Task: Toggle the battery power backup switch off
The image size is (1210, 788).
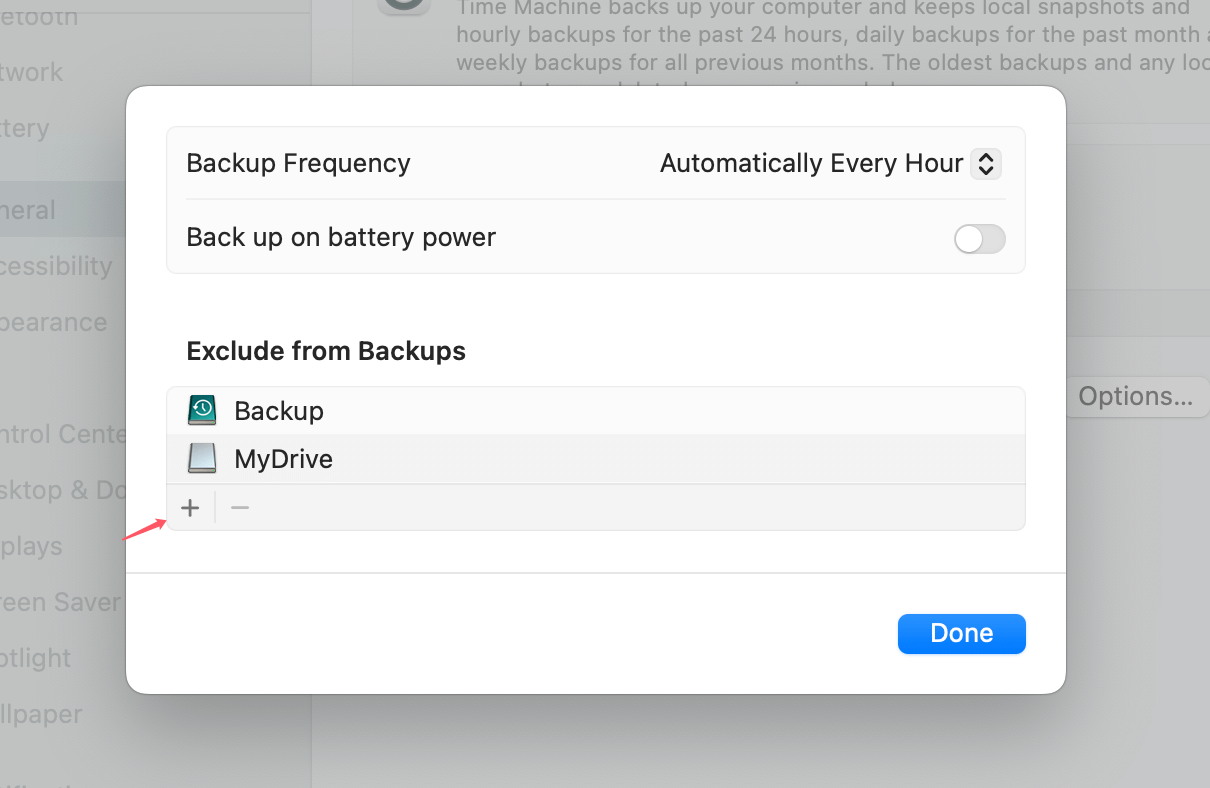Action: [979, 239]
